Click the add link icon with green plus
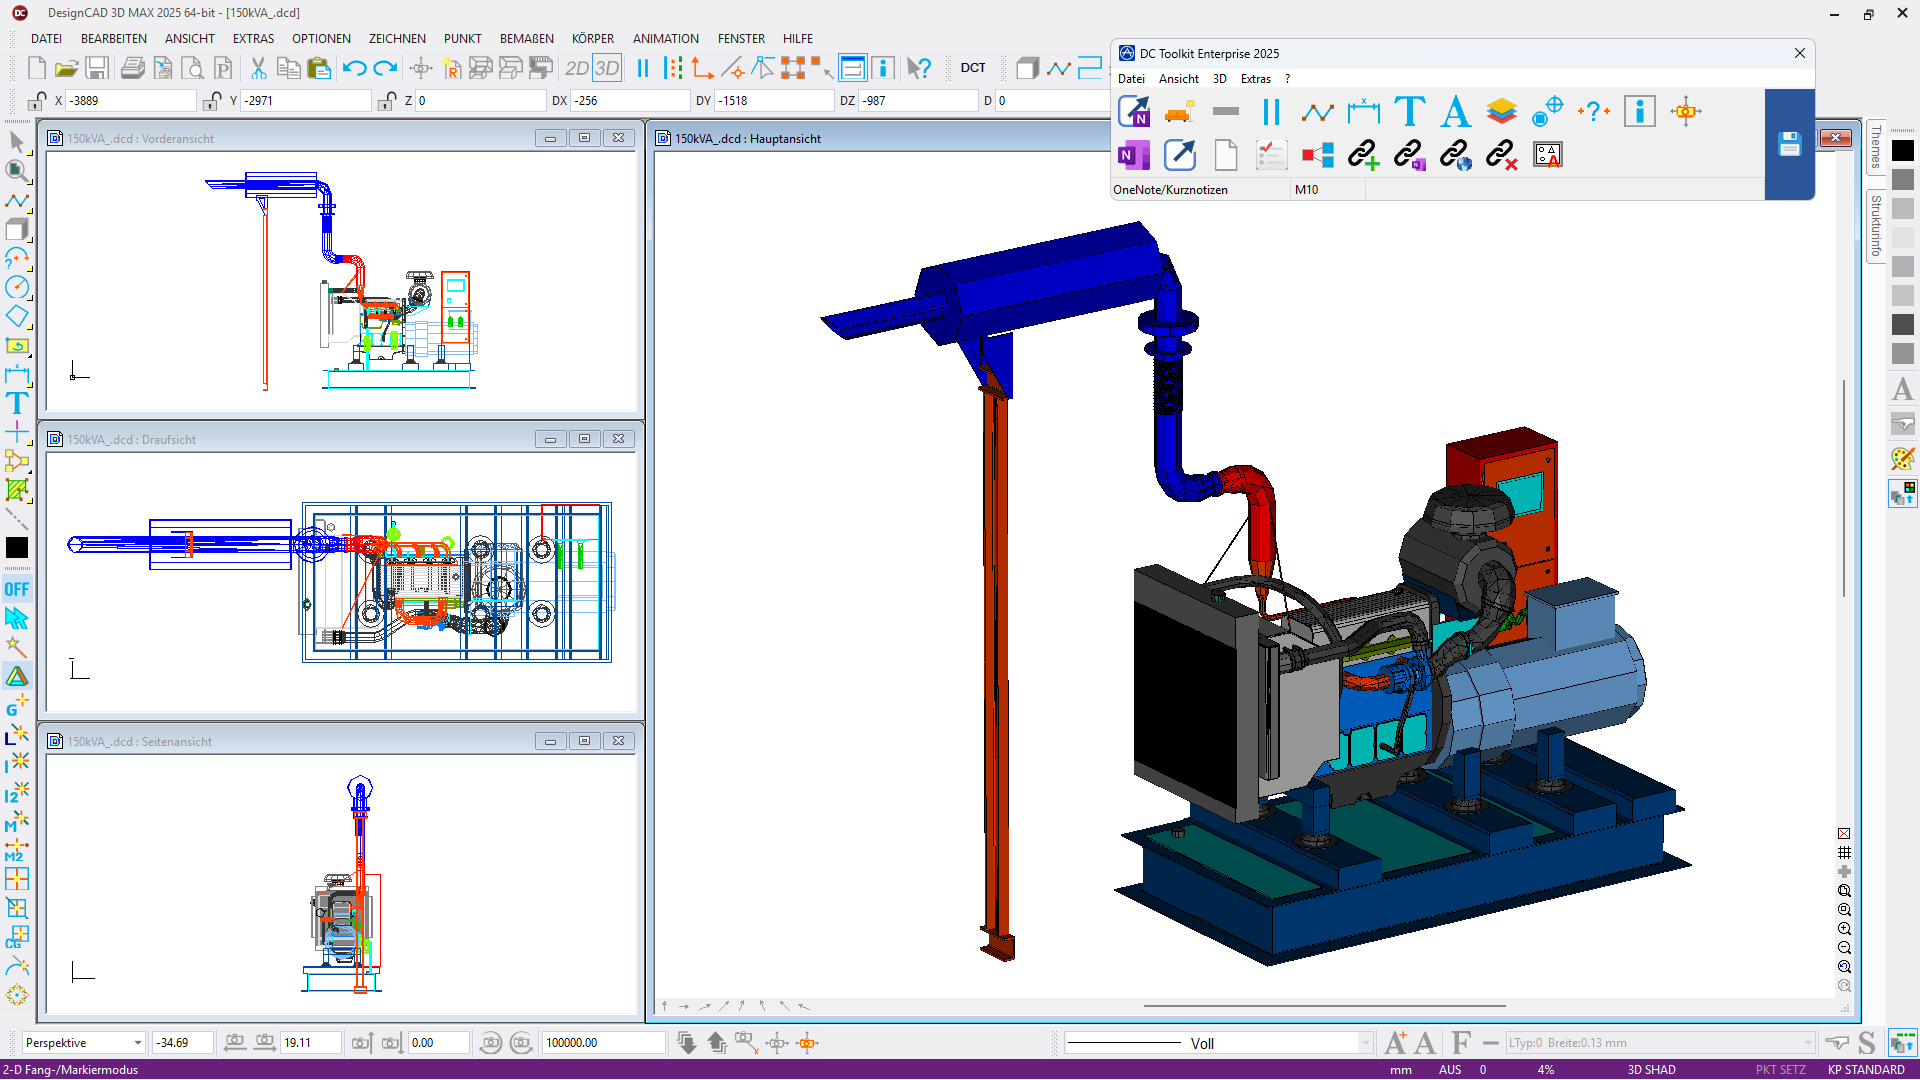 pyautogui.click(x=1363, y=155)
